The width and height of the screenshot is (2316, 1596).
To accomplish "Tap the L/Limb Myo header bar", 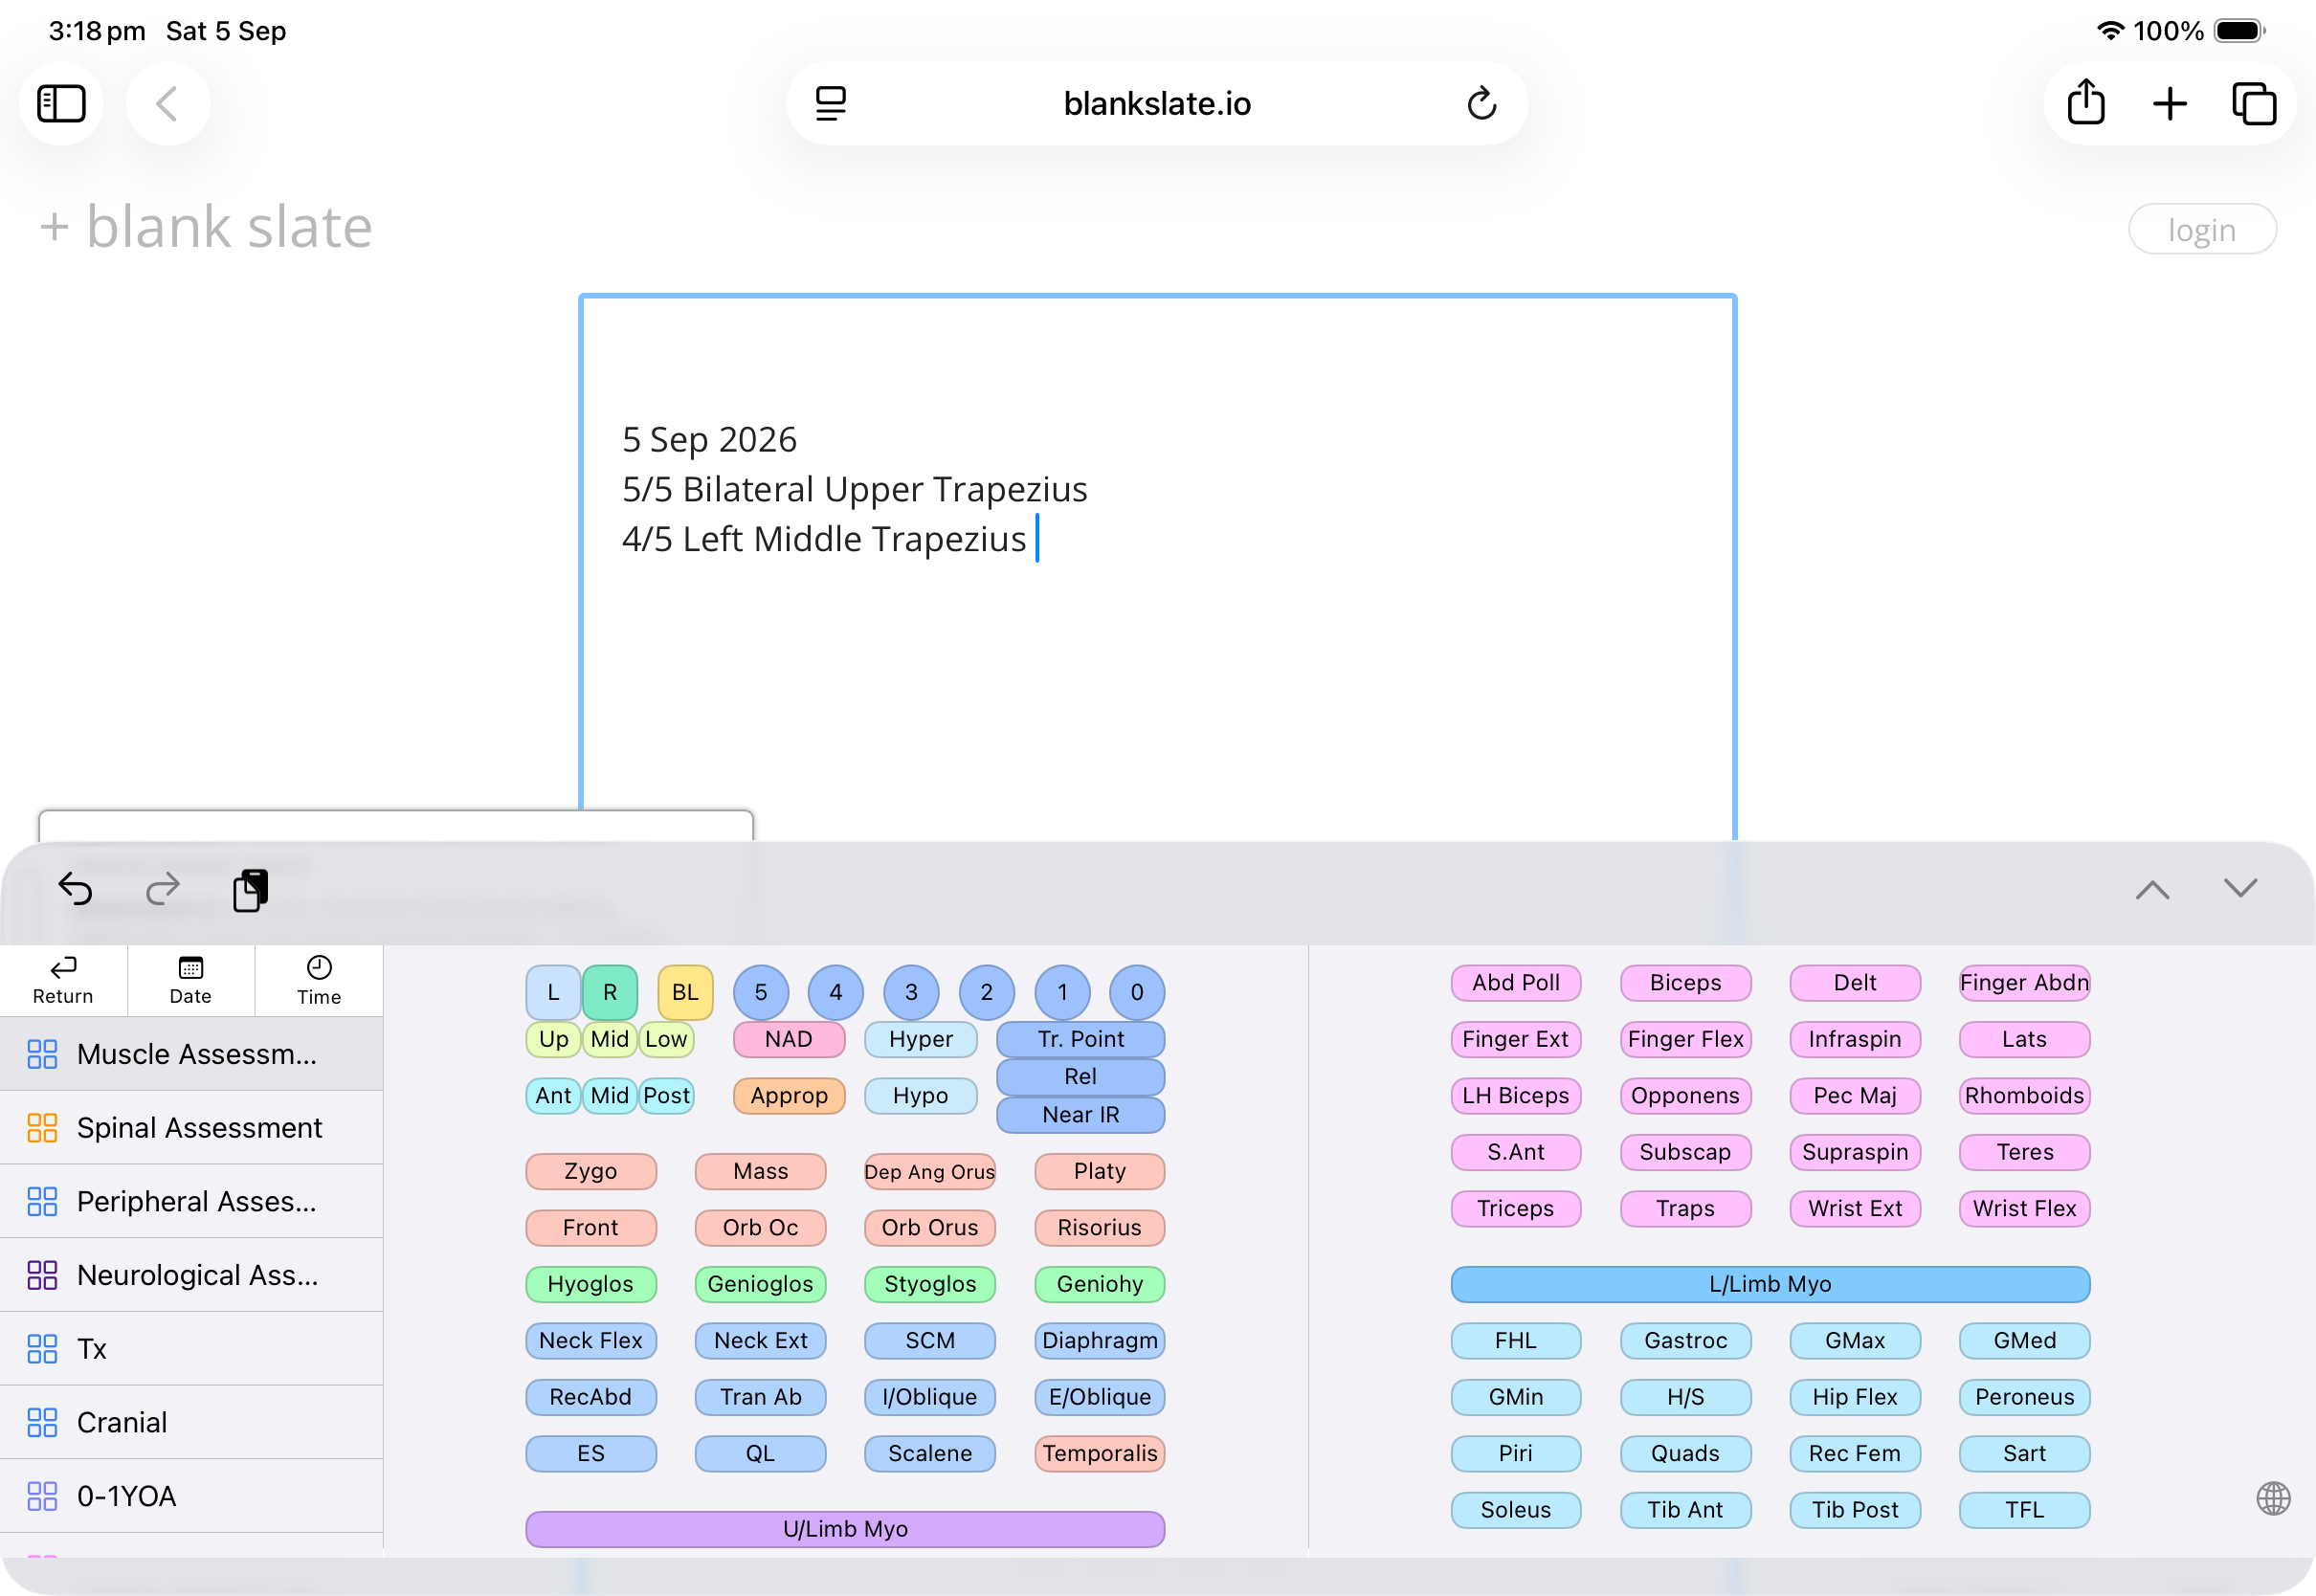I will click(x=1770, y=1284).
